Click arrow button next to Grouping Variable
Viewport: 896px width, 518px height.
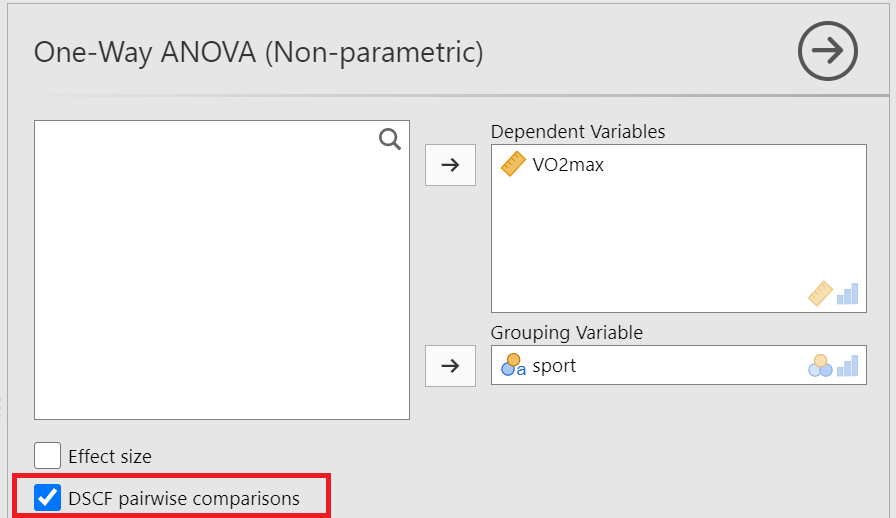451,366
